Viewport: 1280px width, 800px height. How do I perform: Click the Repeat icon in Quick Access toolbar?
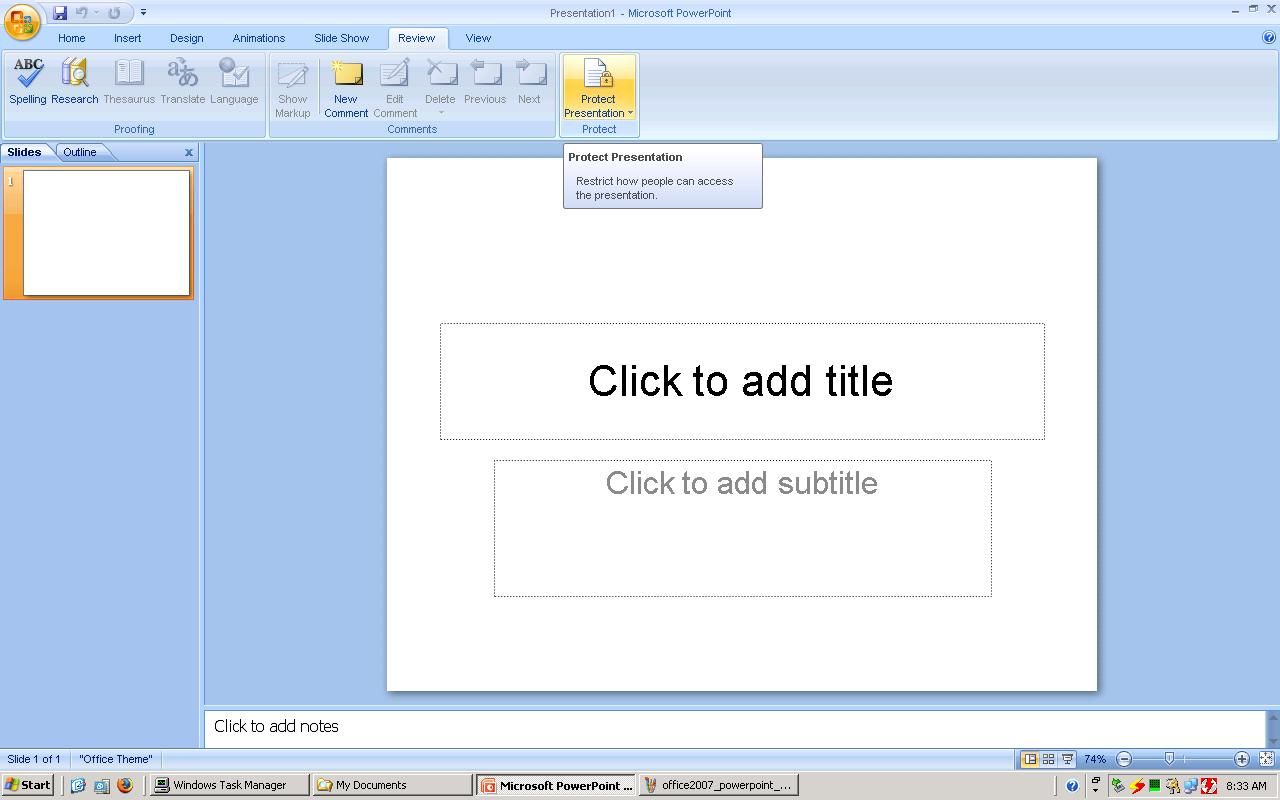[114, 13]
